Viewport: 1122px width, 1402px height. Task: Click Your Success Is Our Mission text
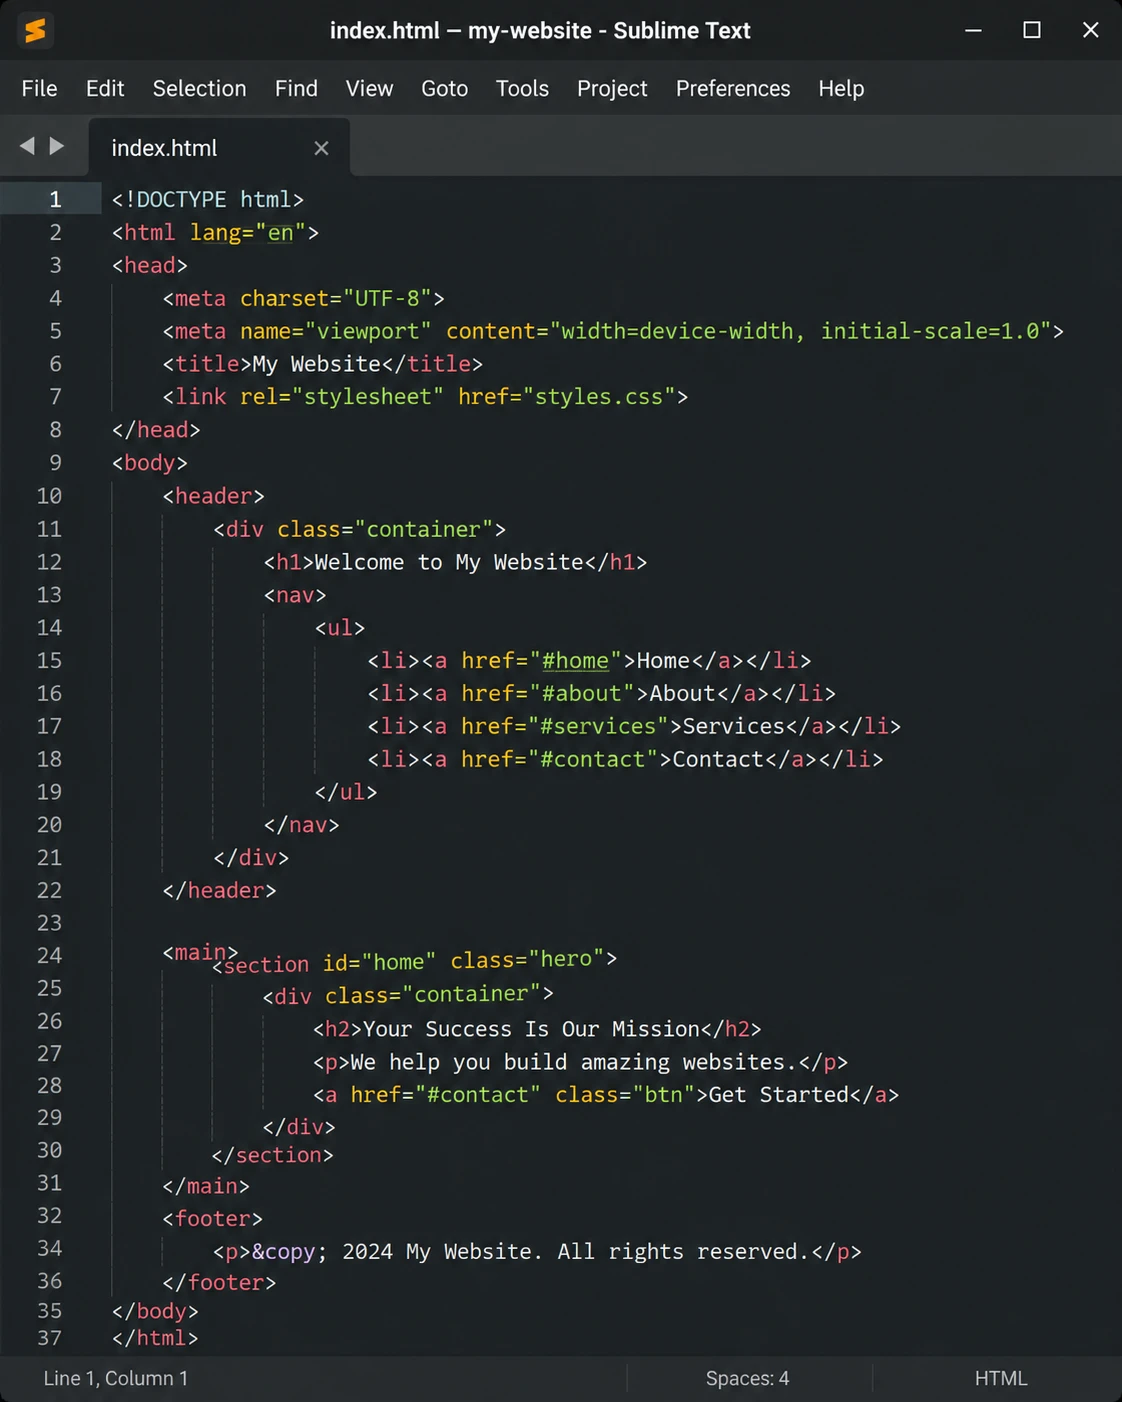[x=530, y=1029]
